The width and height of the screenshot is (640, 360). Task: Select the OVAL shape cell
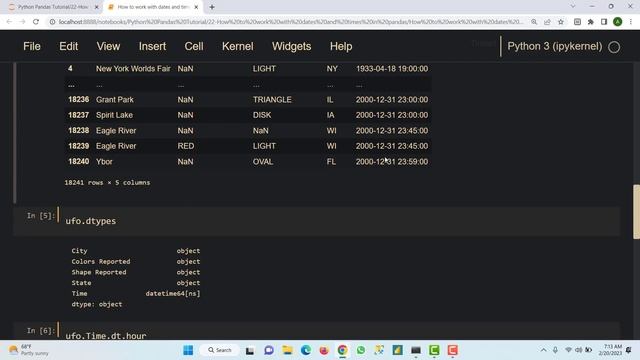263,162
